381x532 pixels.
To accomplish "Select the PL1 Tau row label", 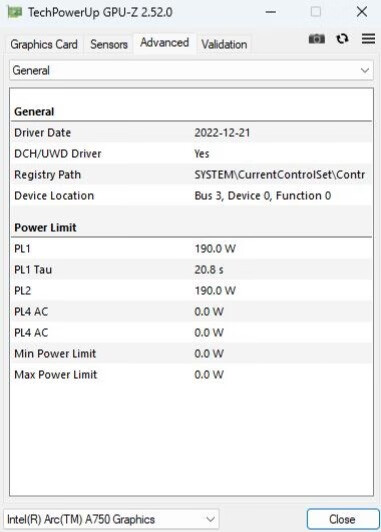I will tap(33, 270).
